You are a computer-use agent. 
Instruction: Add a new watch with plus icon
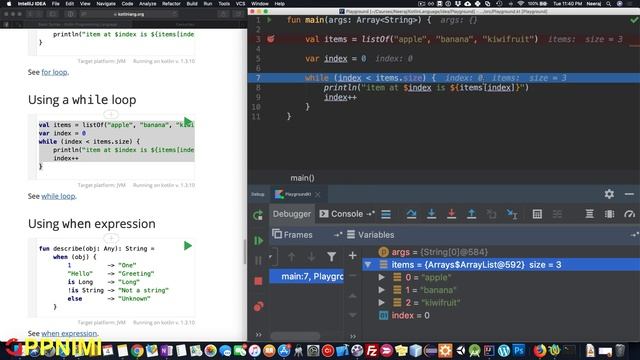pyautogui.click(x=353, y=256)
